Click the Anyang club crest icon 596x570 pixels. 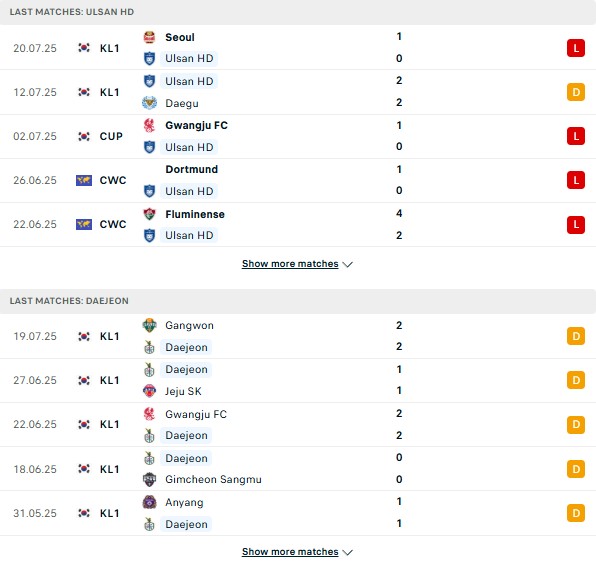149,502
